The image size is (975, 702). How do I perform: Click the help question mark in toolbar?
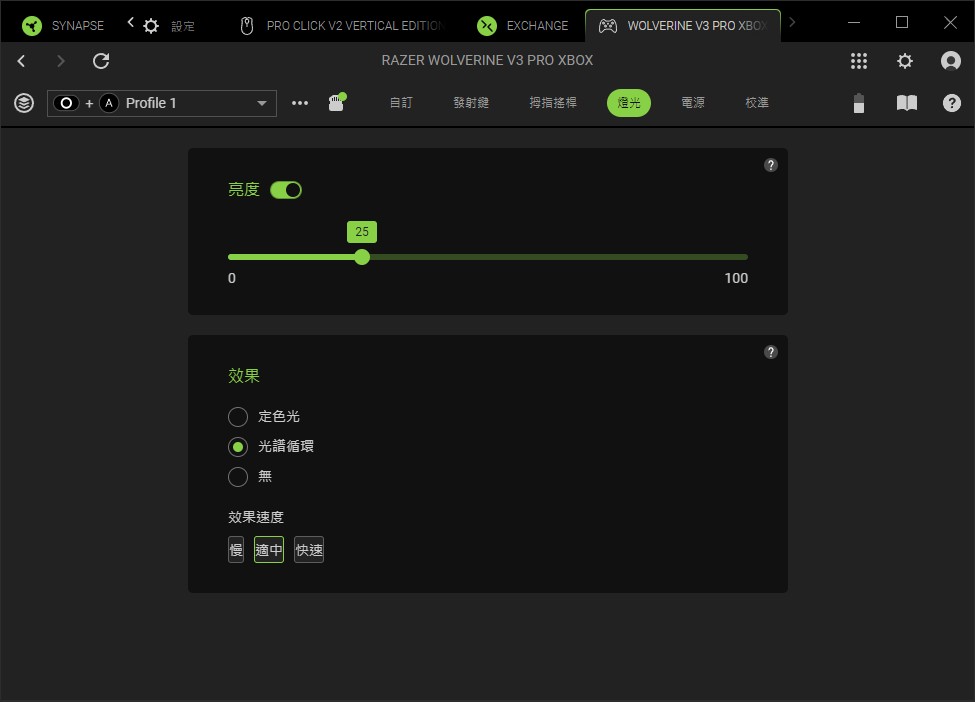(951, 103)
